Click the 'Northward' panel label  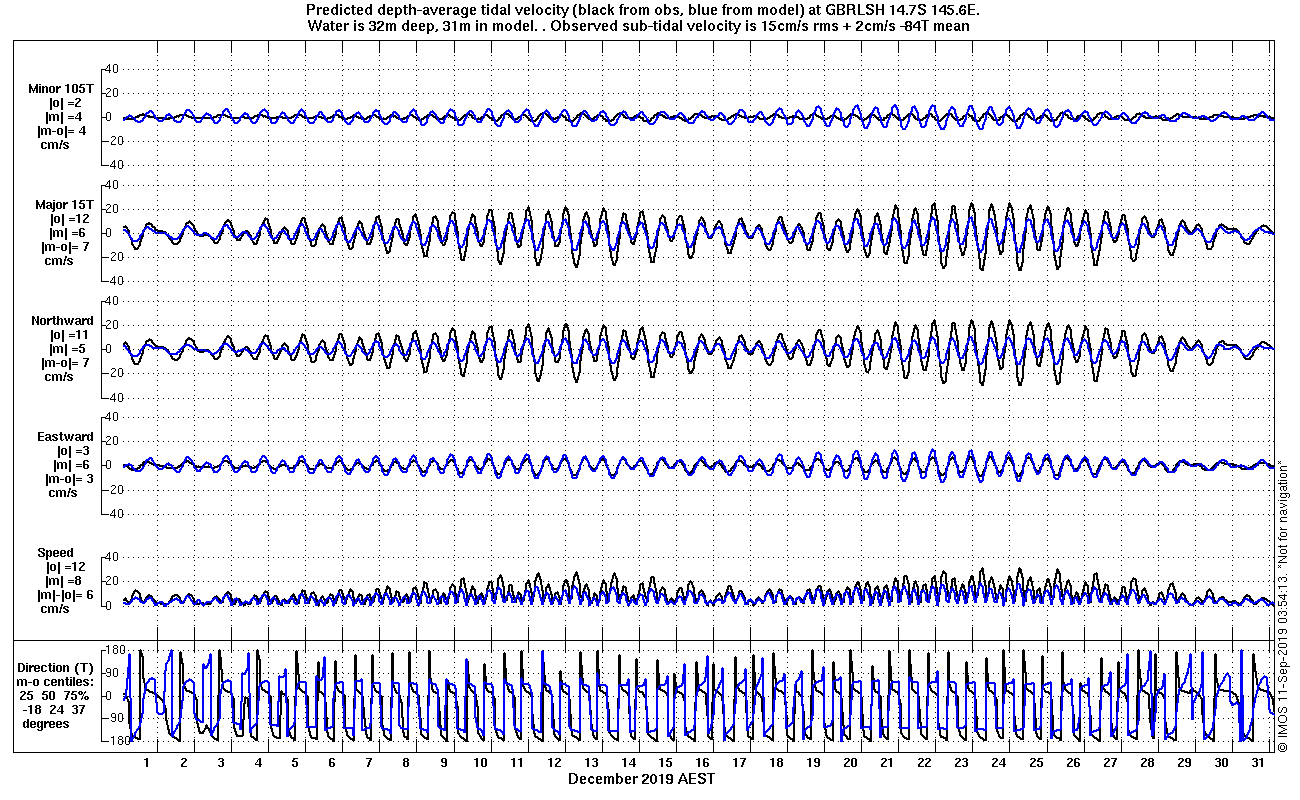[63, 321]
